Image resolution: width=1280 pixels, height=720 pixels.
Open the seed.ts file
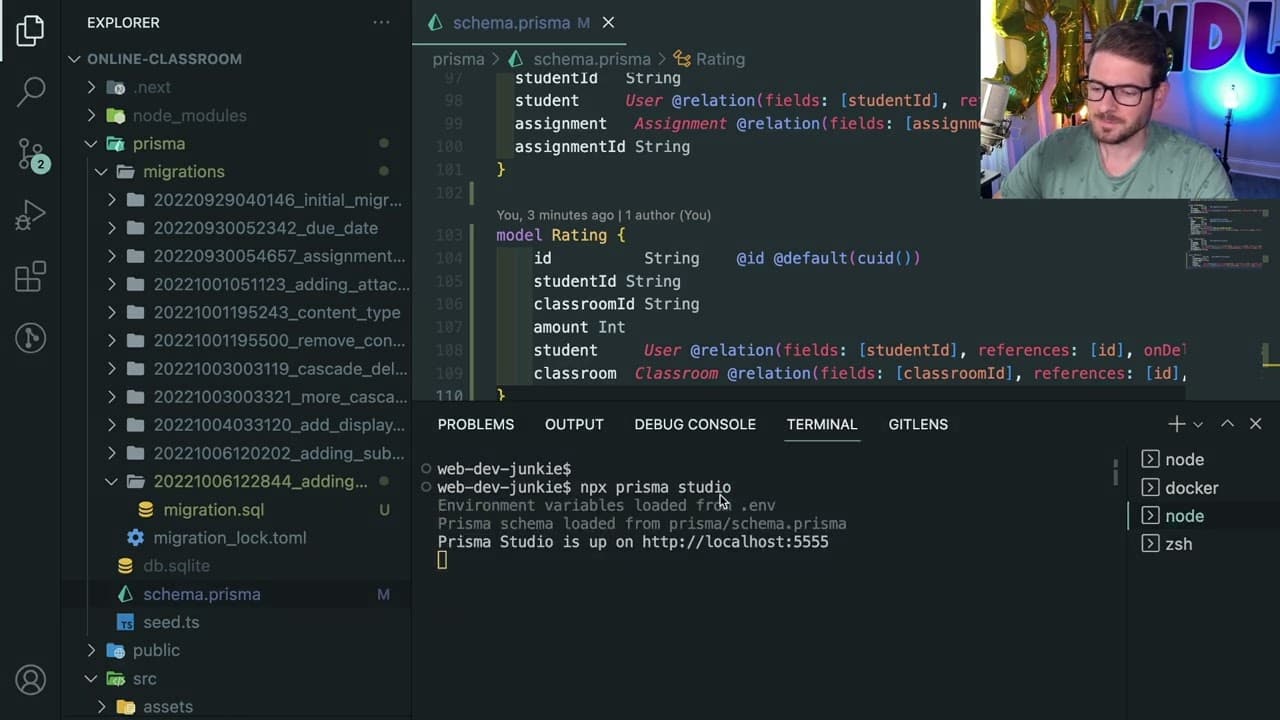coord(171,622)
